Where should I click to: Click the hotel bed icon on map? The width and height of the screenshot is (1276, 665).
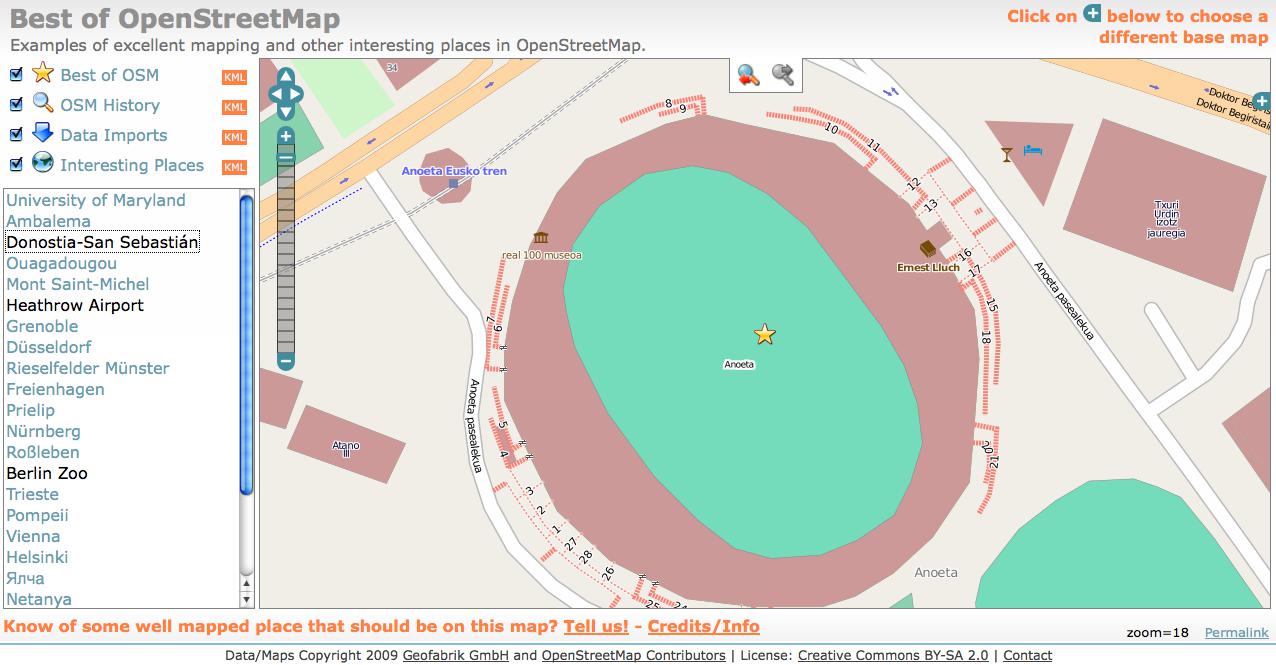click(x=1033, y=151)
